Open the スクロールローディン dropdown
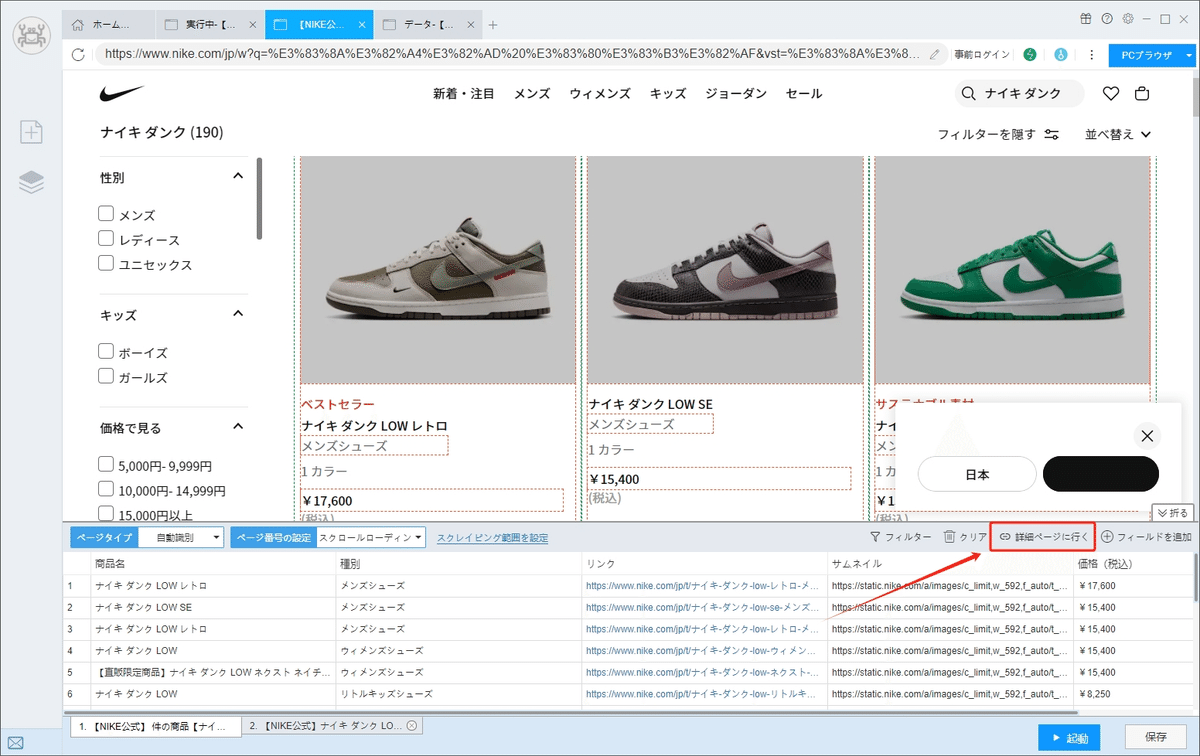The width and height of the screenshot is (1200, 756). point(371,537)
